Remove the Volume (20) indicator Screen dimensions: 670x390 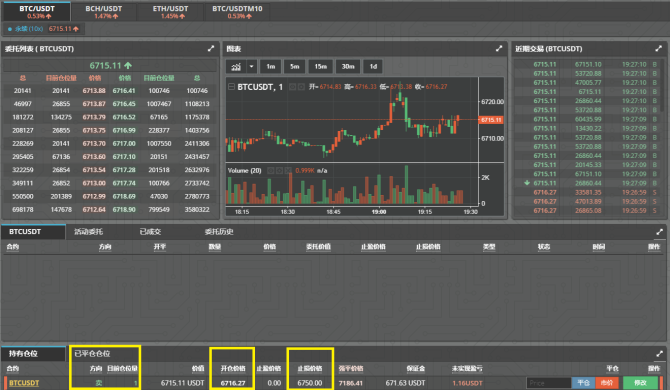click(288, 170)
